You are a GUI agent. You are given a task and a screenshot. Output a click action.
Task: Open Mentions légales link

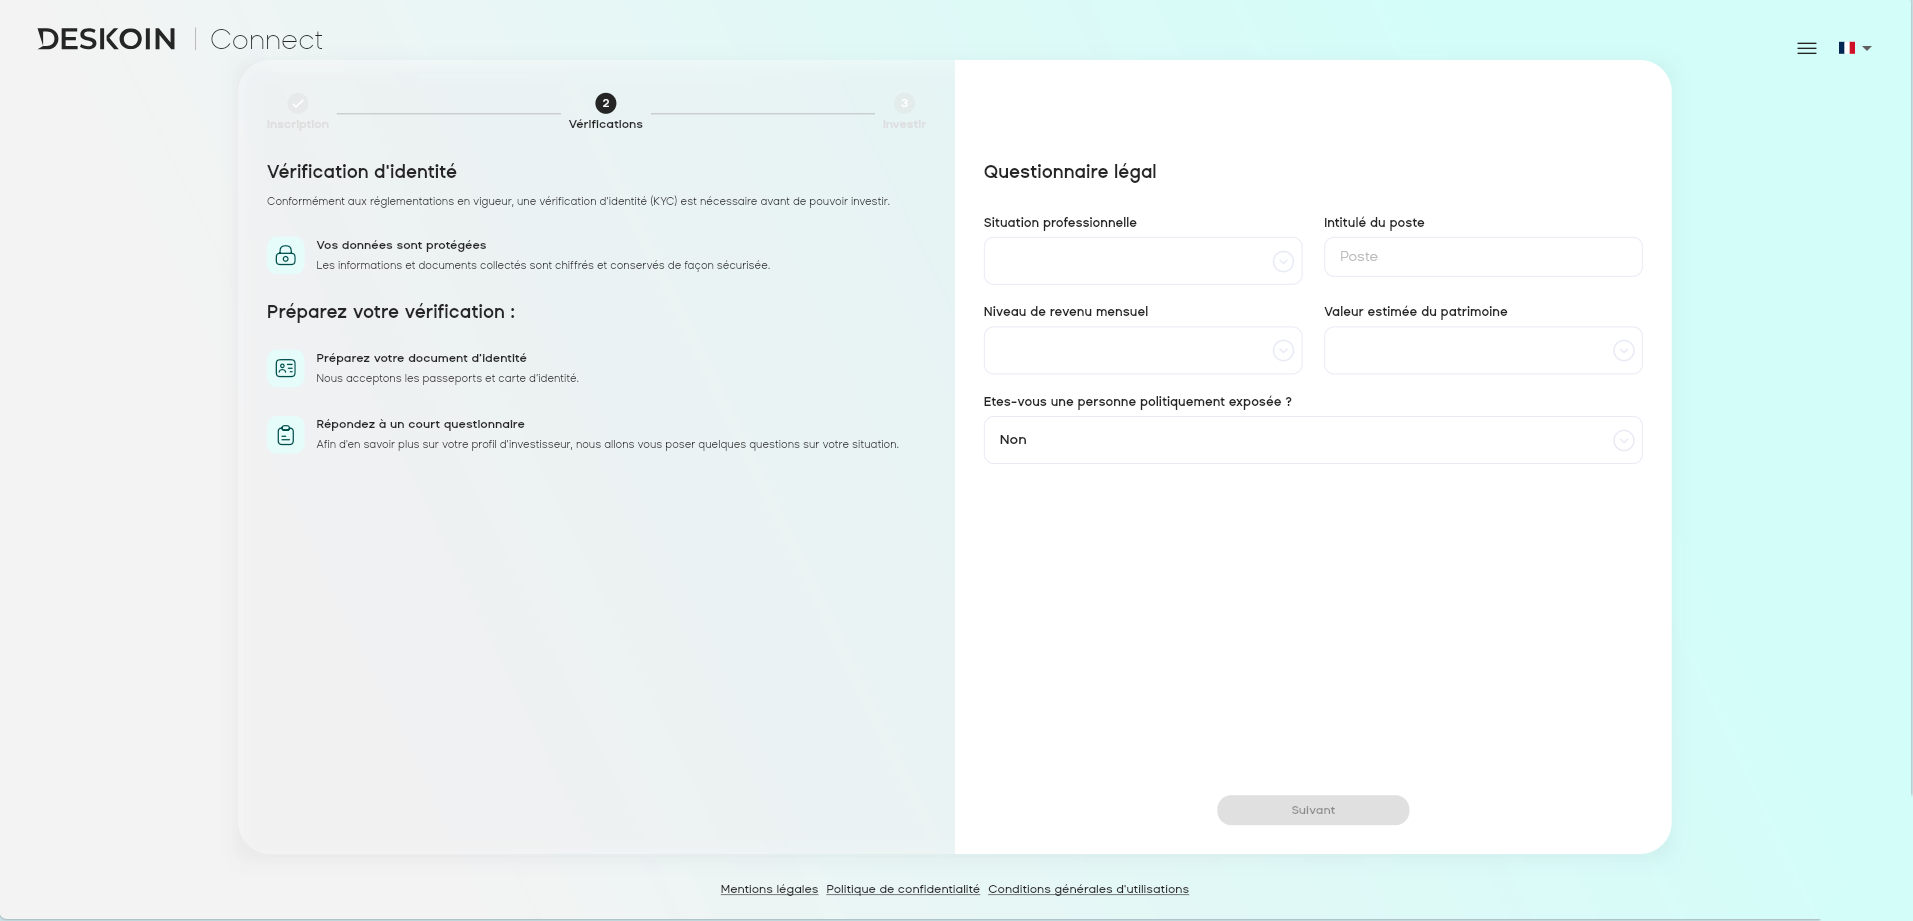pos(768,888)
